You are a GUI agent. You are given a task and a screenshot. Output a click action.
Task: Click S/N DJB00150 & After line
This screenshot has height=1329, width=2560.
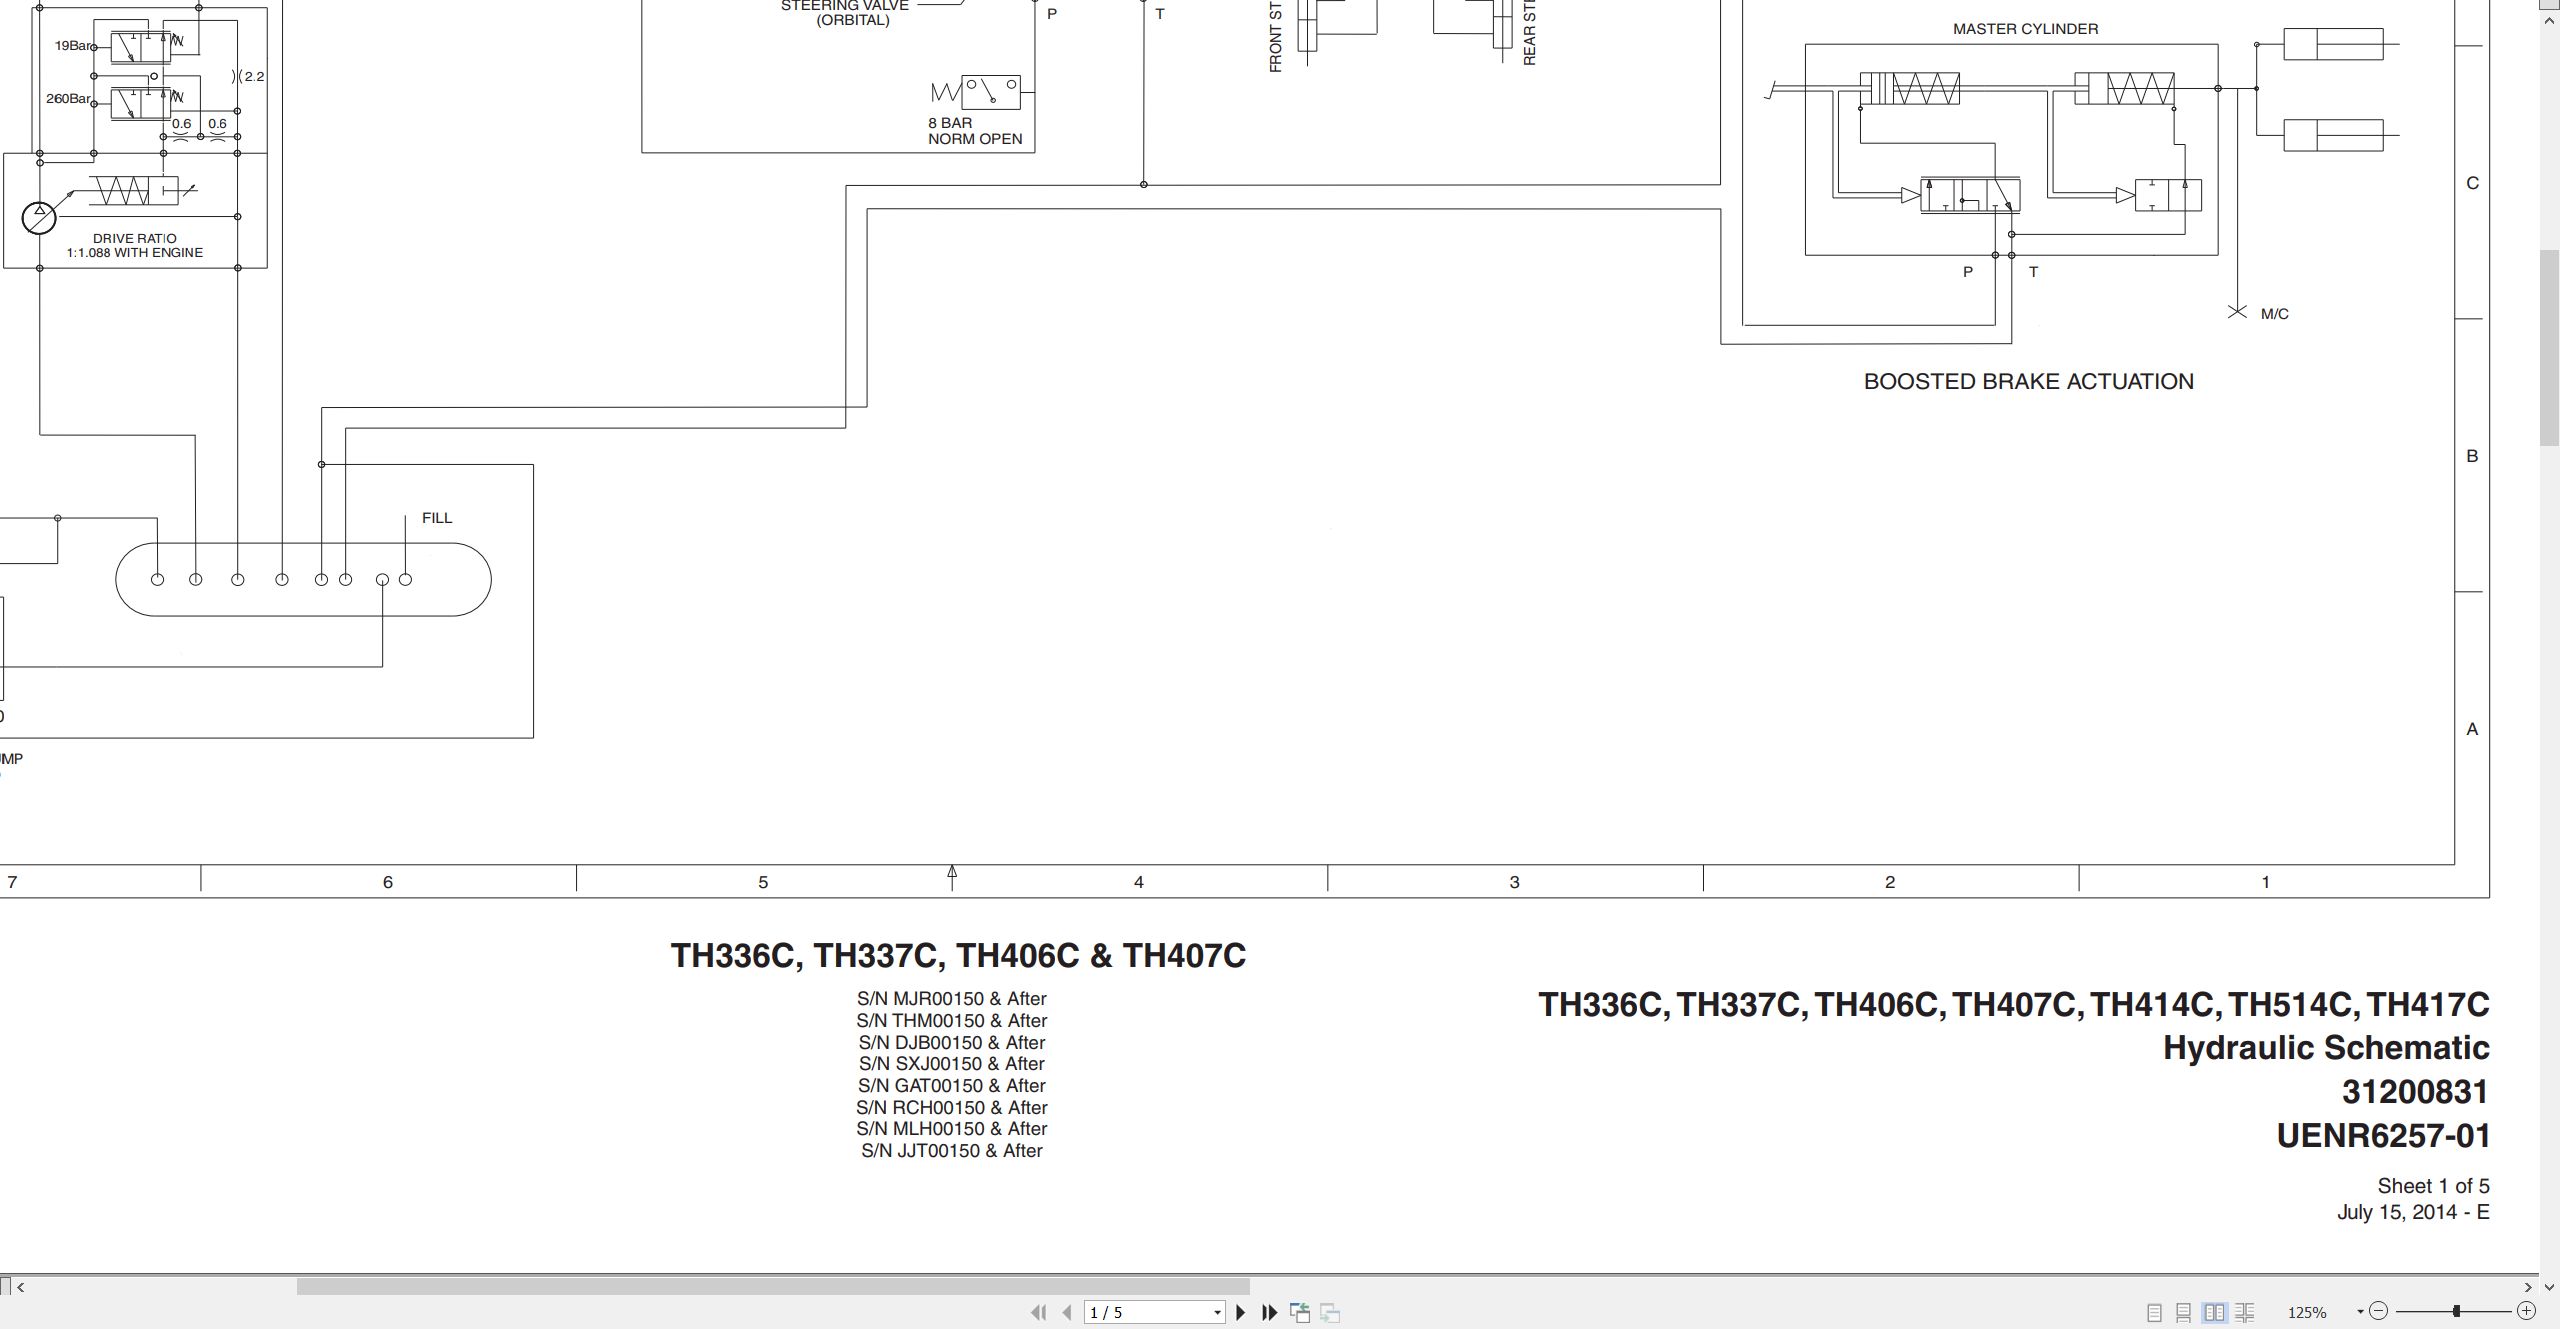coord(952,1043)
